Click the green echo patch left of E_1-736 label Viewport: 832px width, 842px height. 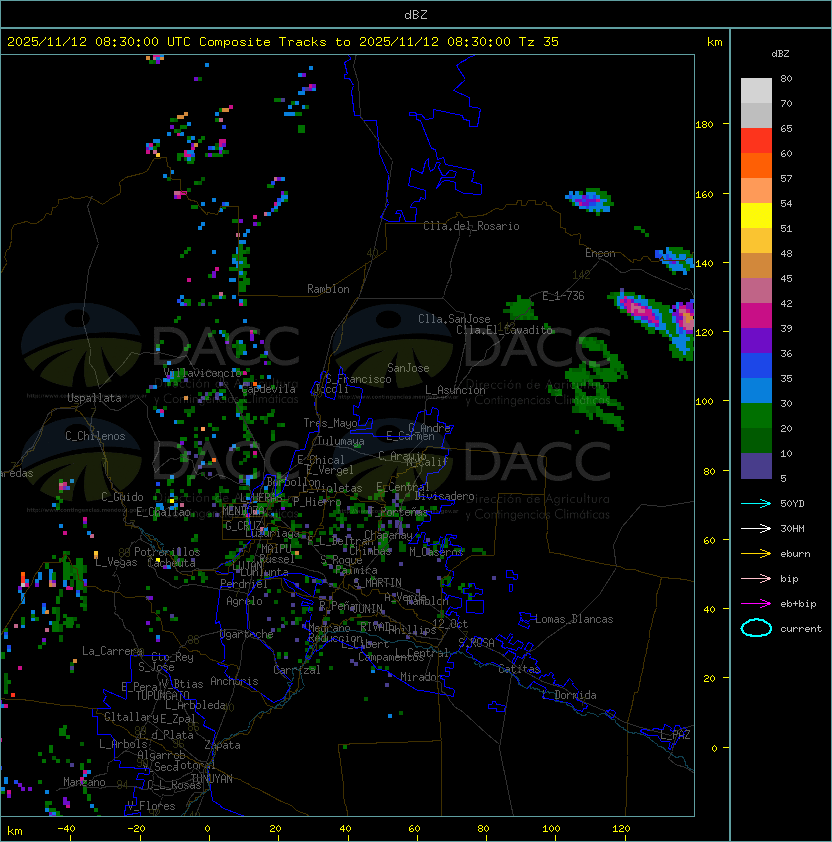[519, 308]
